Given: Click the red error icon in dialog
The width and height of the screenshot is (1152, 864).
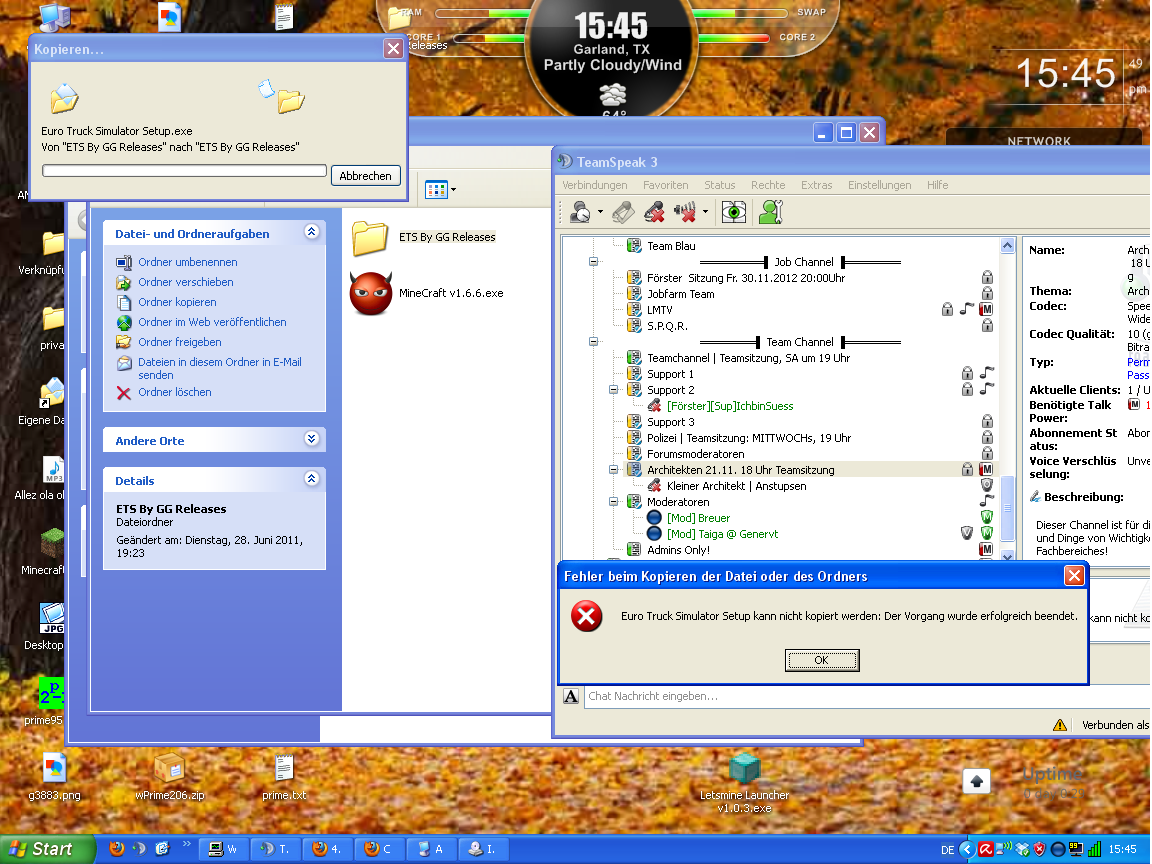Looking at the screenshot, I should [x=586, y=617].
